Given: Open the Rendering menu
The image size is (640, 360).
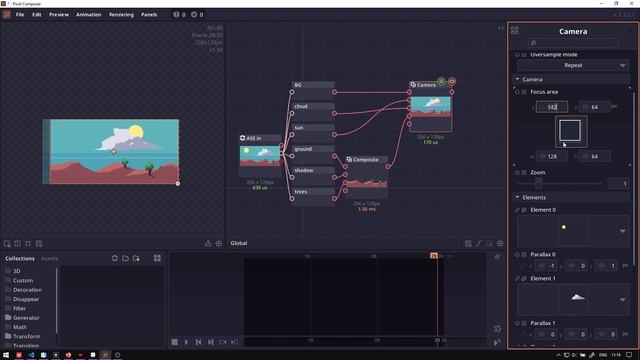Looking at the screenshot, I should 121,15.
